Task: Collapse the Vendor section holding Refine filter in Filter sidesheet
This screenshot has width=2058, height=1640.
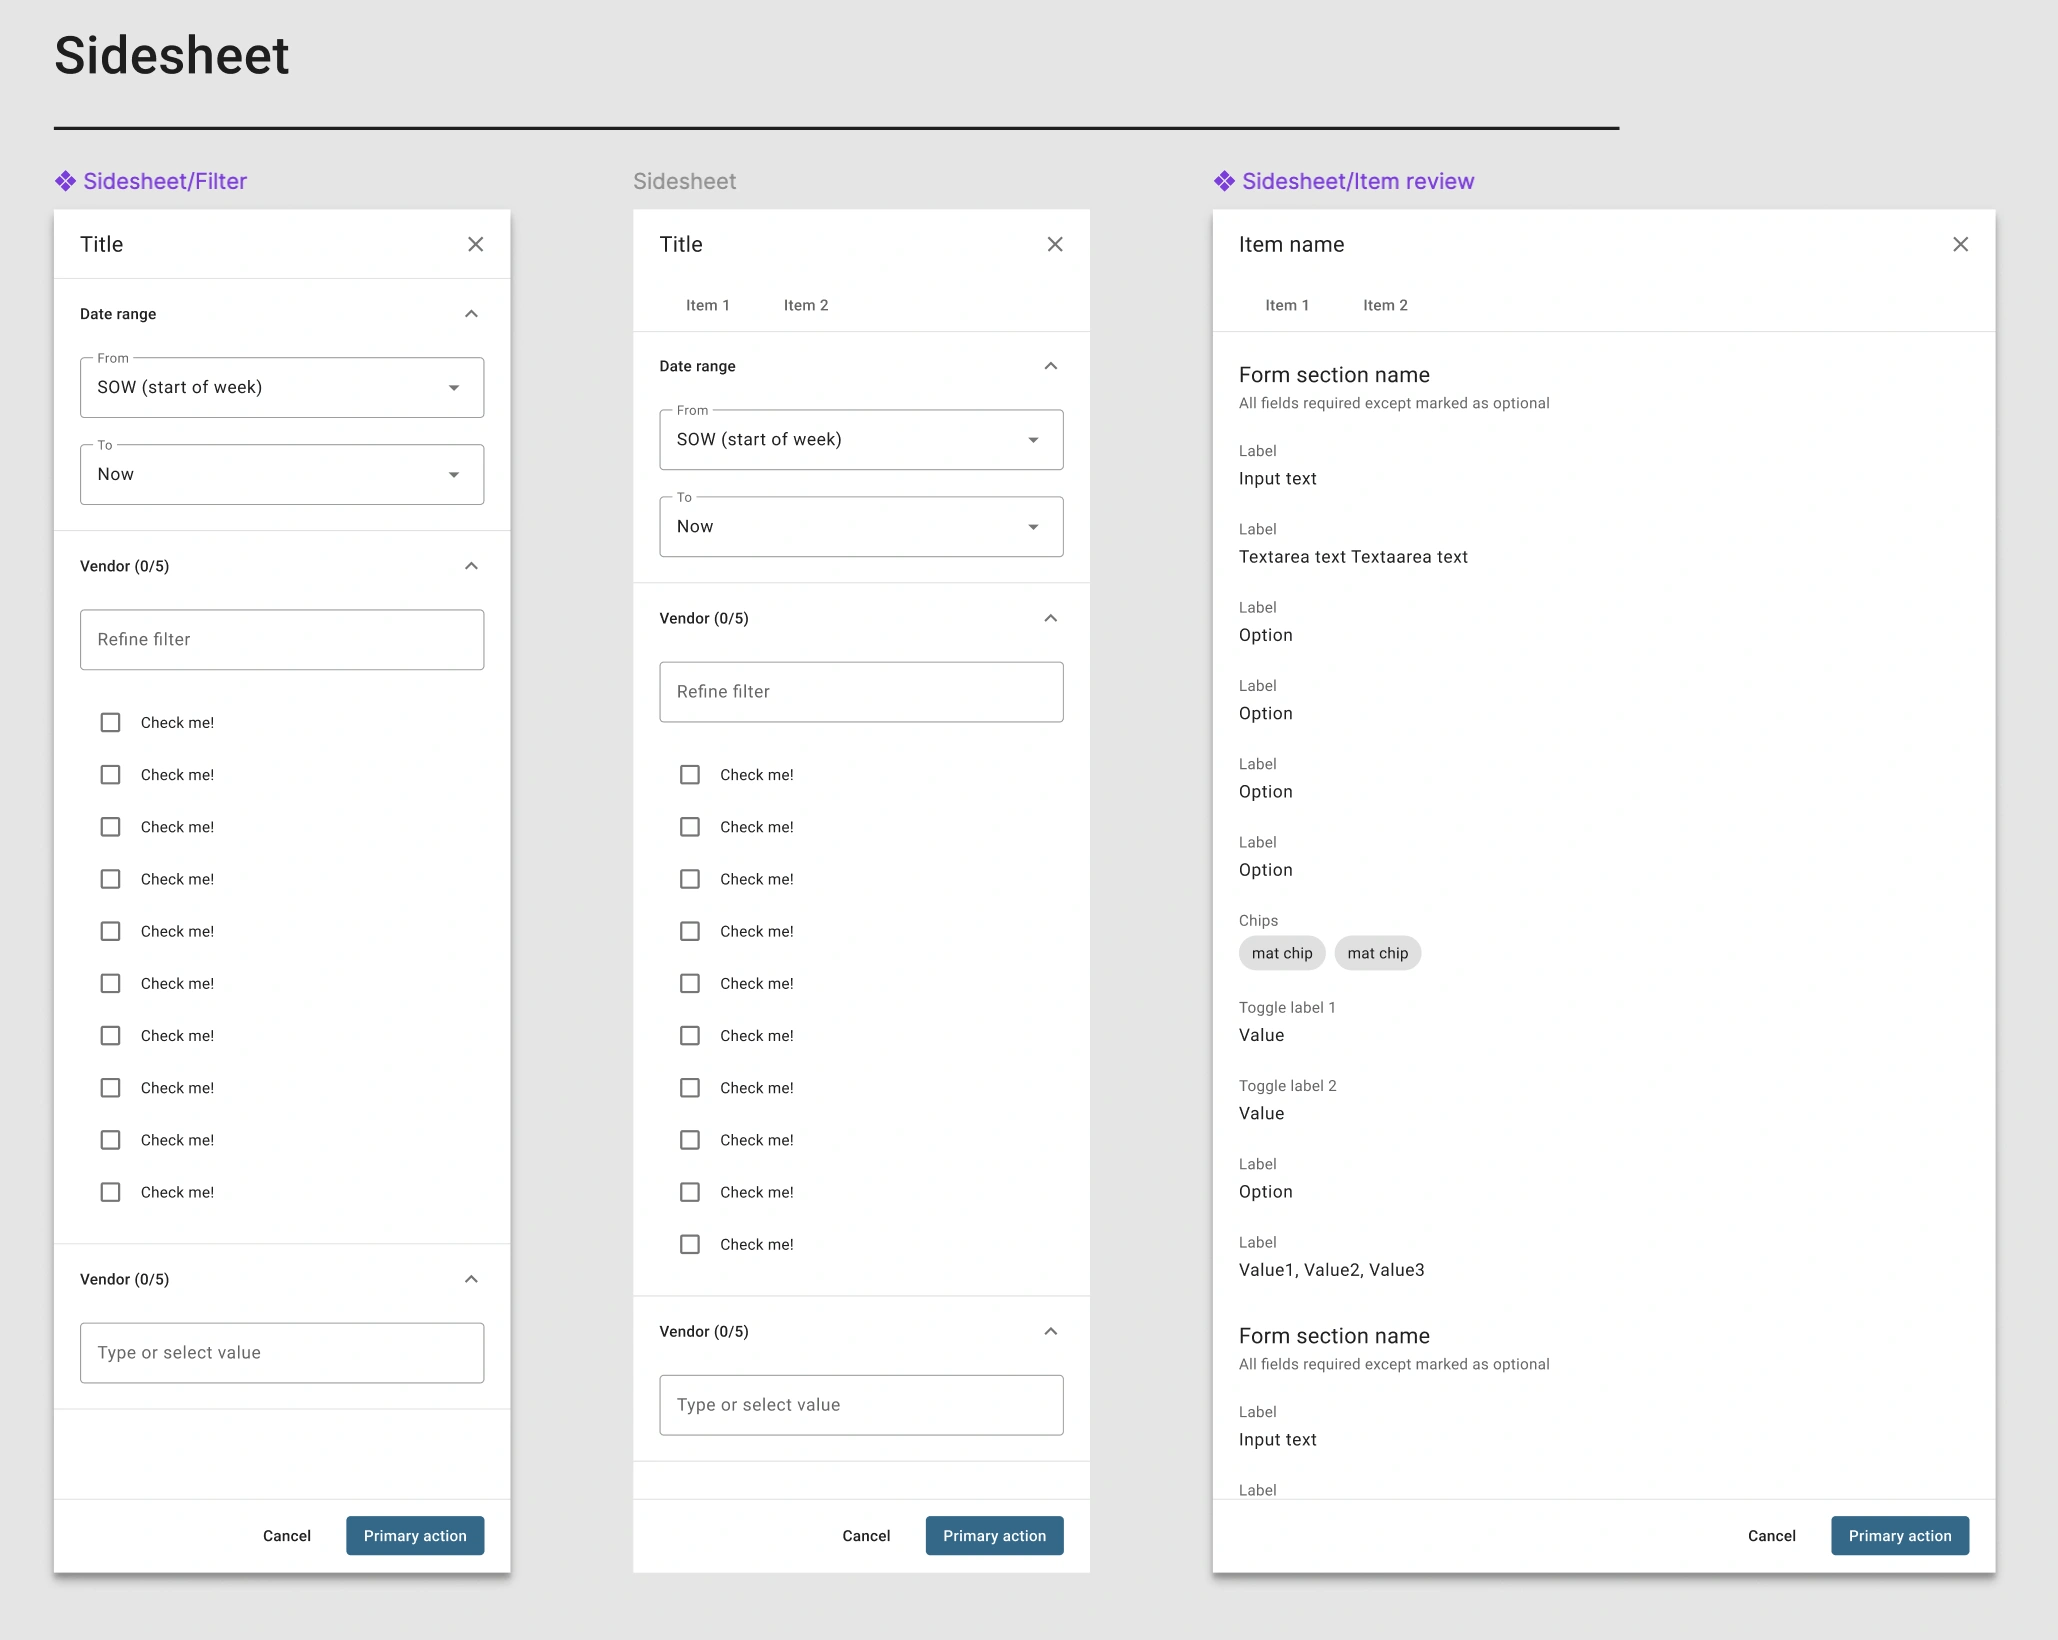Action: click(x=471, y=566)
